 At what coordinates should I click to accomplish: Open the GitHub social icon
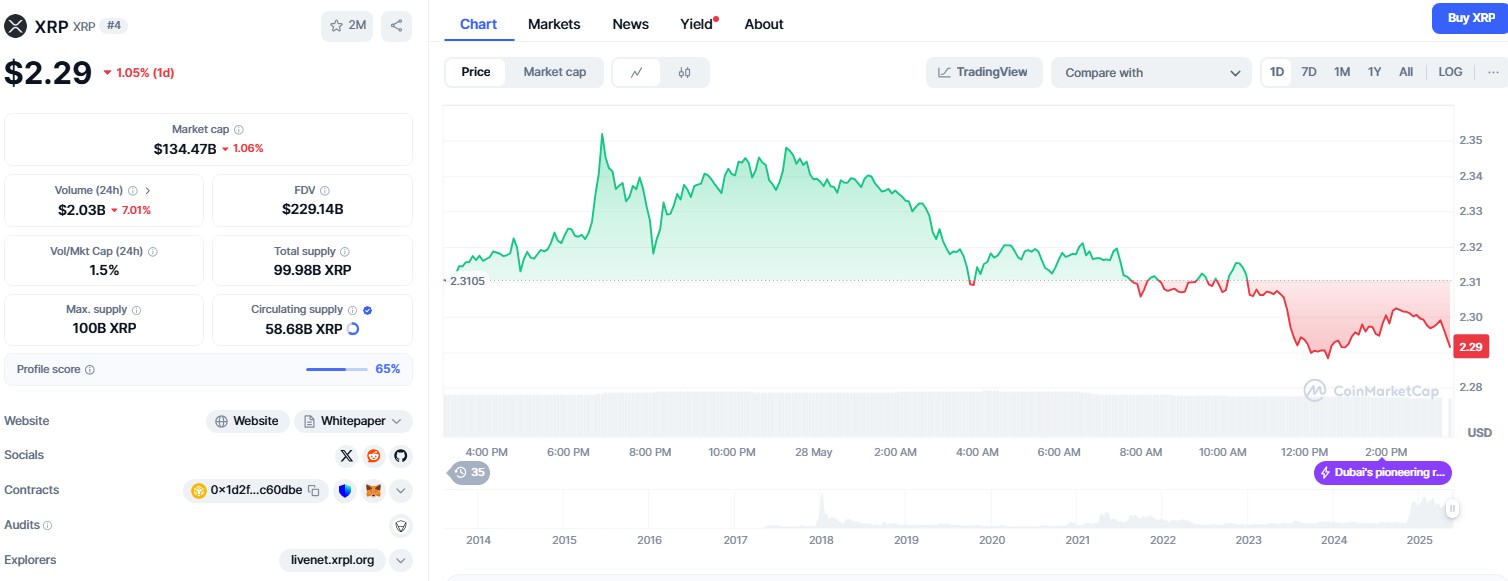point(400,456)
